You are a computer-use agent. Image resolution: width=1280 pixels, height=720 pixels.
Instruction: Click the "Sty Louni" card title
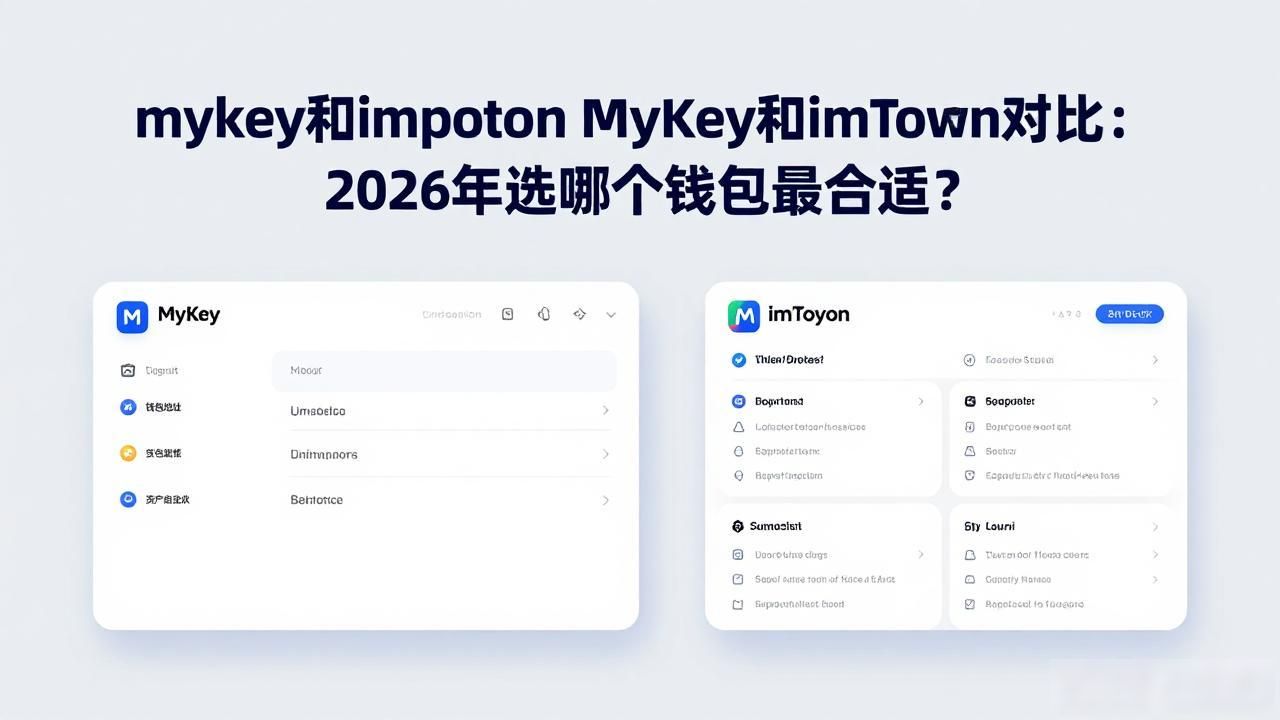(x=989, y=526)
